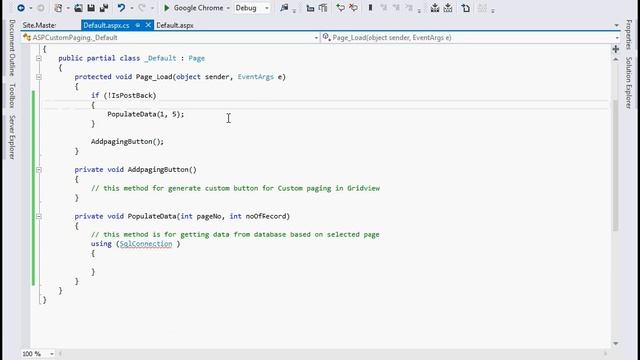Collapse the AddpagingButton method outlining region
This screenshot has width=640, height=360.
[x=39, y=169]
